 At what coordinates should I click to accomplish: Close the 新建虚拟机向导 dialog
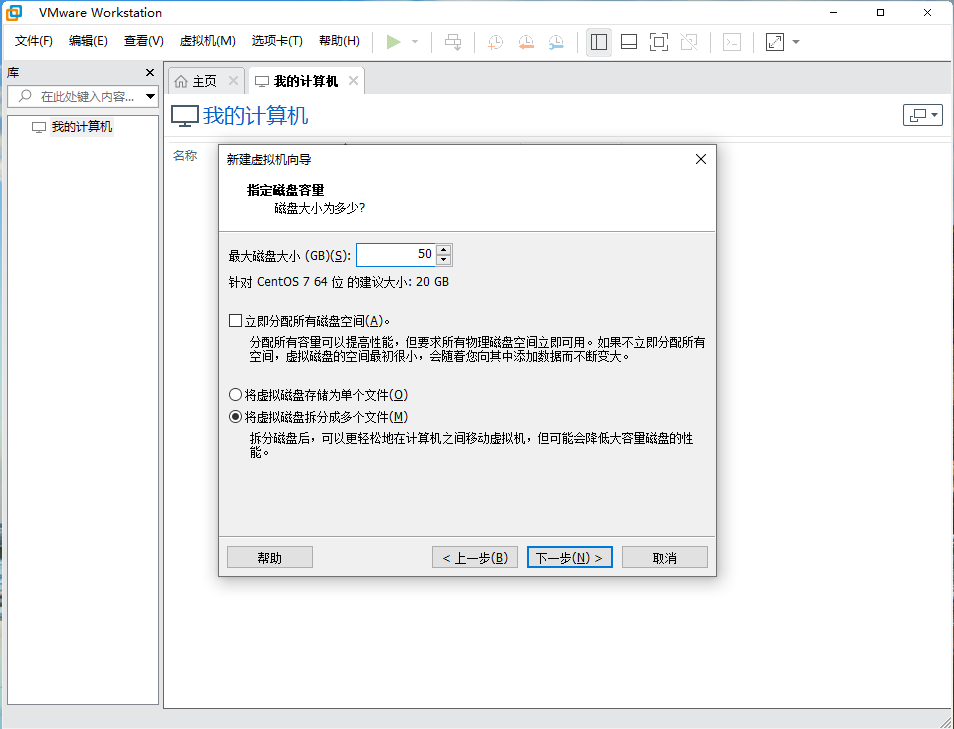700,159
